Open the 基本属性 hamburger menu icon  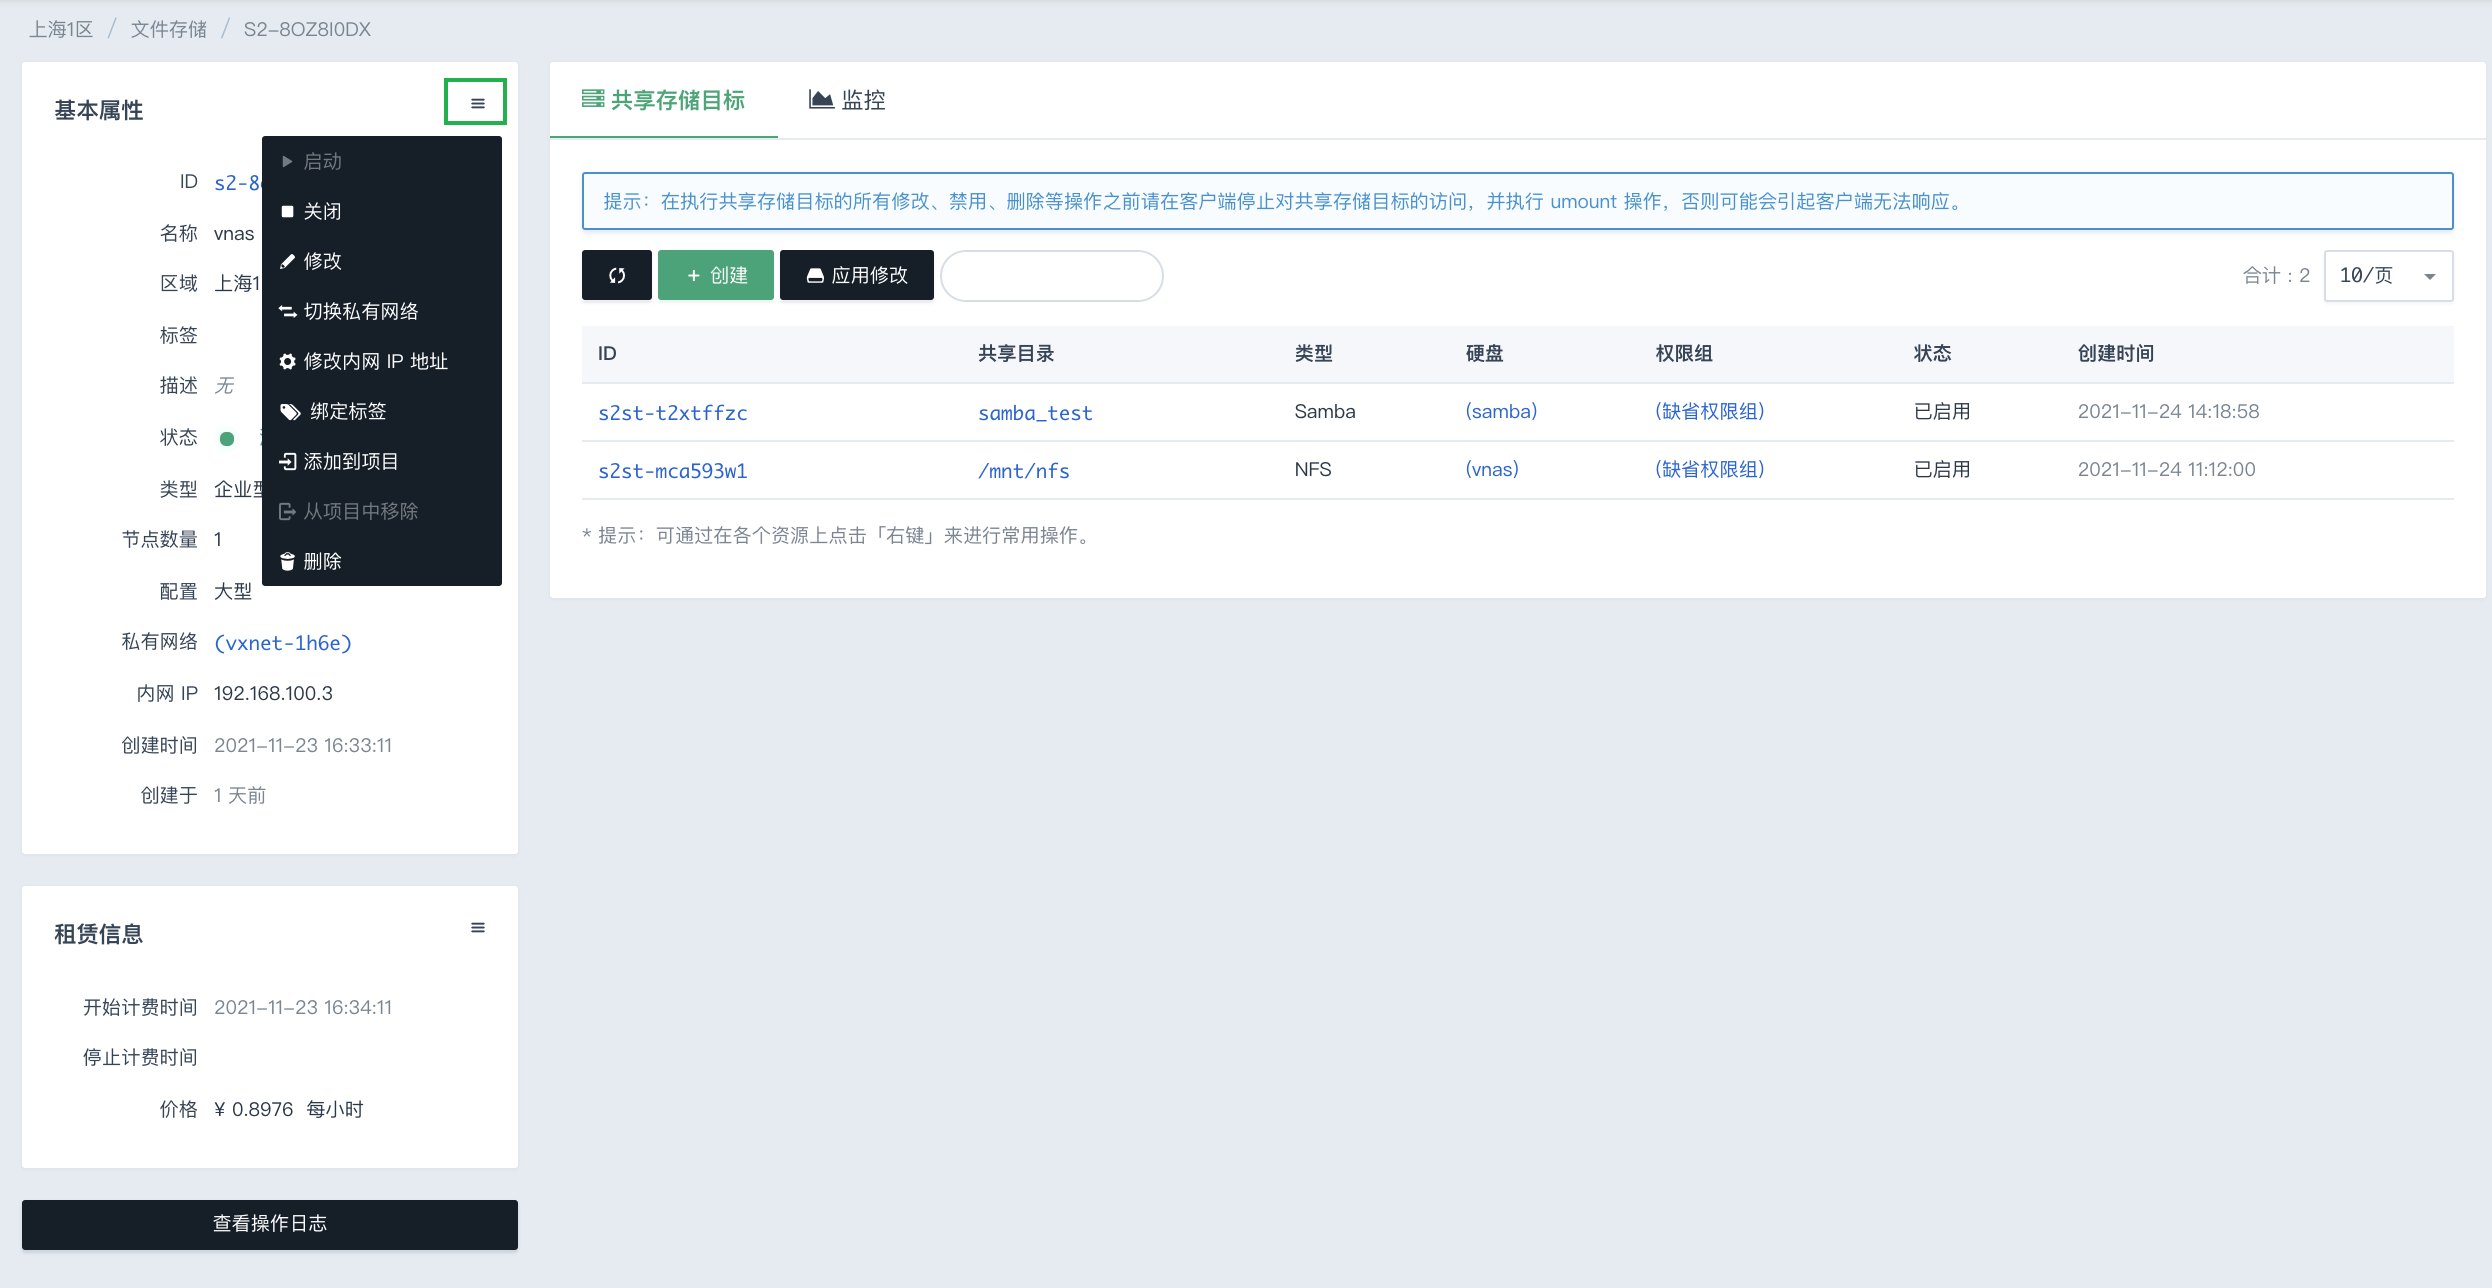point(477,102)
